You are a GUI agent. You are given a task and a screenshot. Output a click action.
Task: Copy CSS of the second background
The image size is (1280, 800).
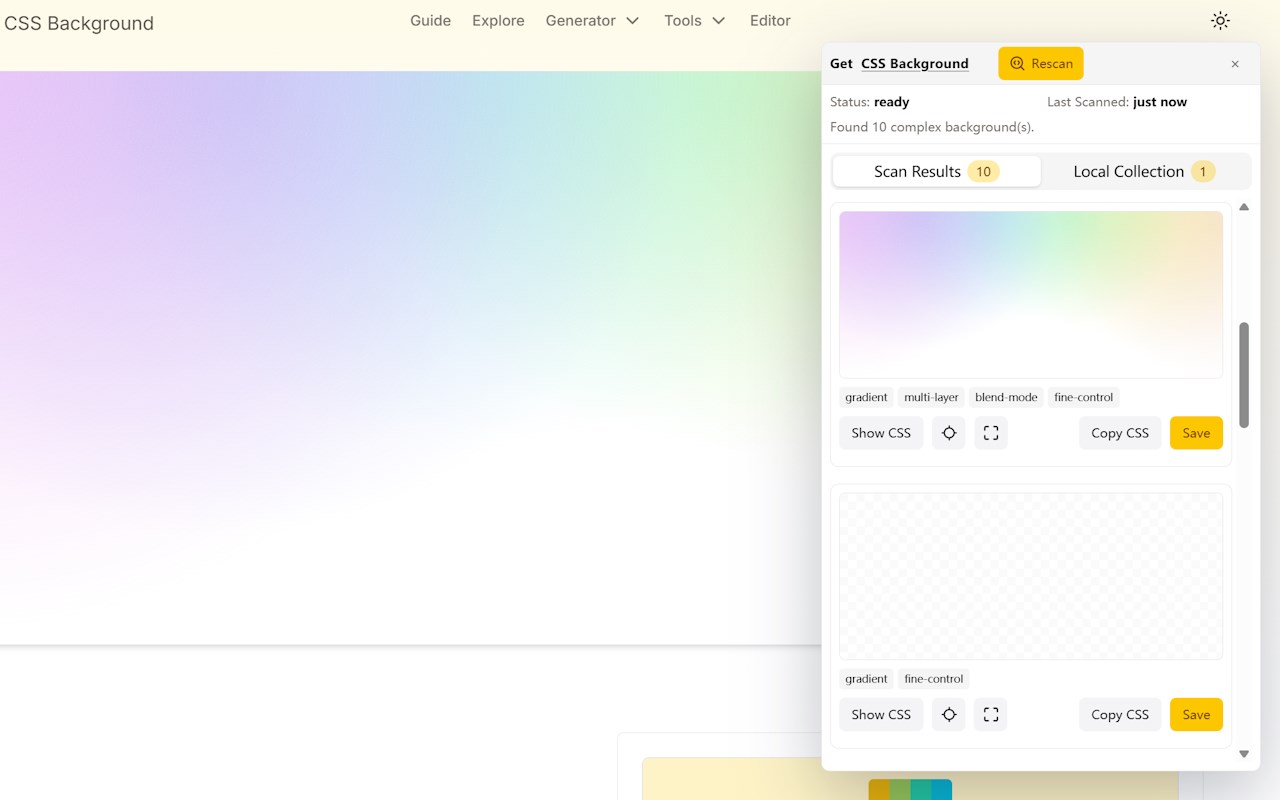pos(1119,714)
